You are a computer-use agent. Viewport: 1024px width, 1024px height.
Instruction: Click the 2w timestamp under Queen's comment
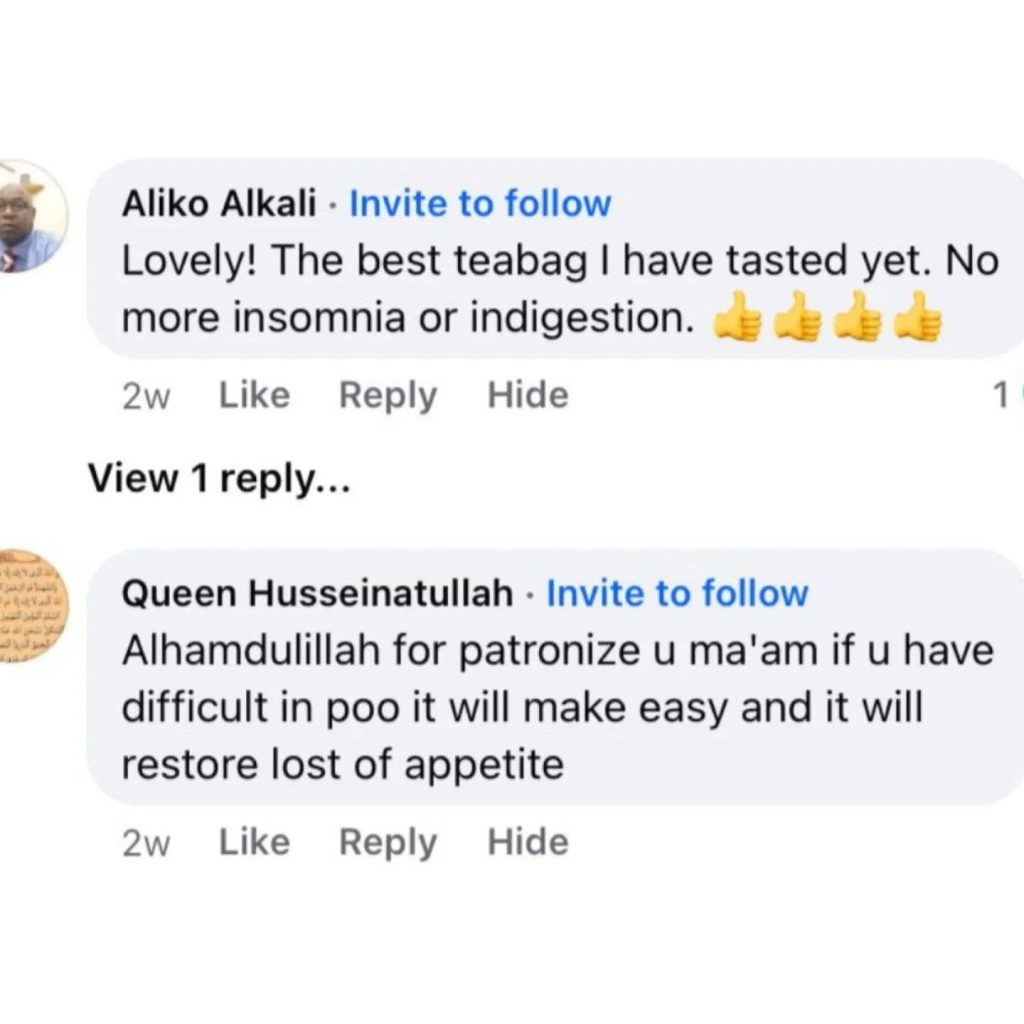coord(146,843)
